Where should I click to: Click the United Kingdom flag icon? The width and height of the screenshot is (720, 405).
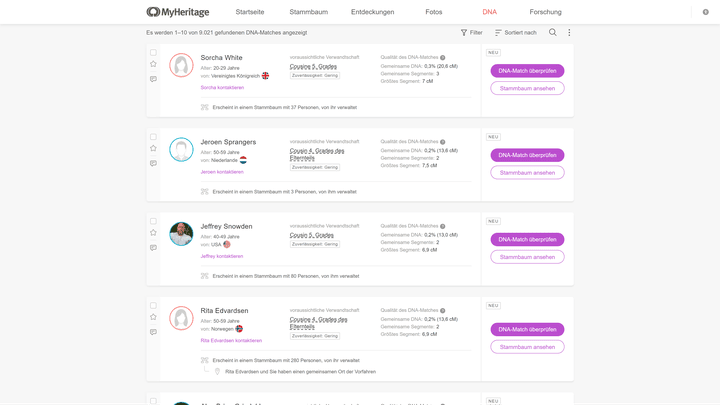pyautogui.click(x=265, y=76)
